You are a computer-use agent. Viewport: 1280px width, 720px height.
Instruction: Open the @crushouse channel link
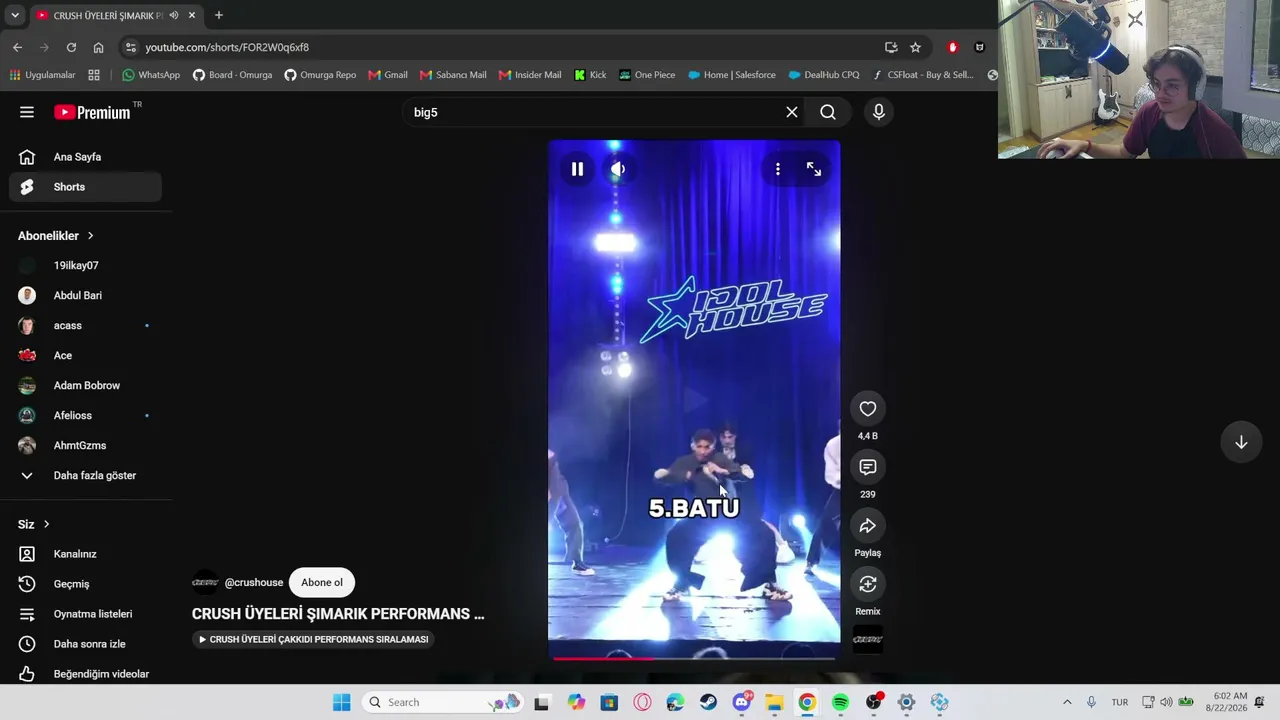(x=254, y=582)
